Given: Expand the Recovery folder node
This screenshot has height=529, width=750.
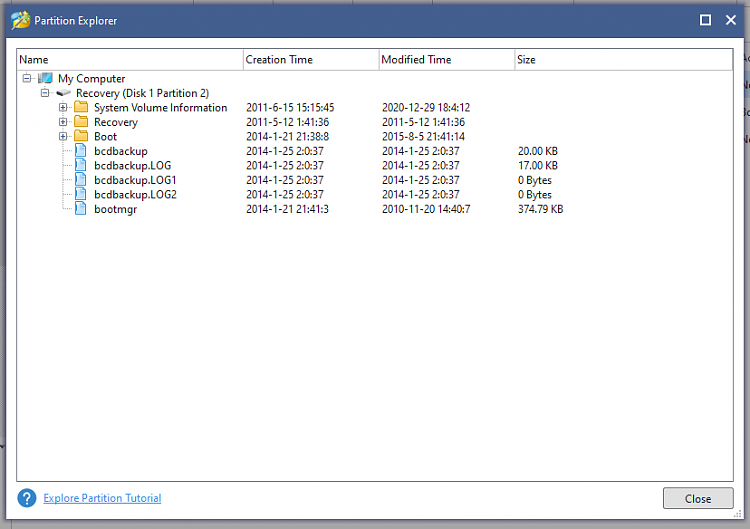Looking at the screenshot, I should [x=63, y=122].
